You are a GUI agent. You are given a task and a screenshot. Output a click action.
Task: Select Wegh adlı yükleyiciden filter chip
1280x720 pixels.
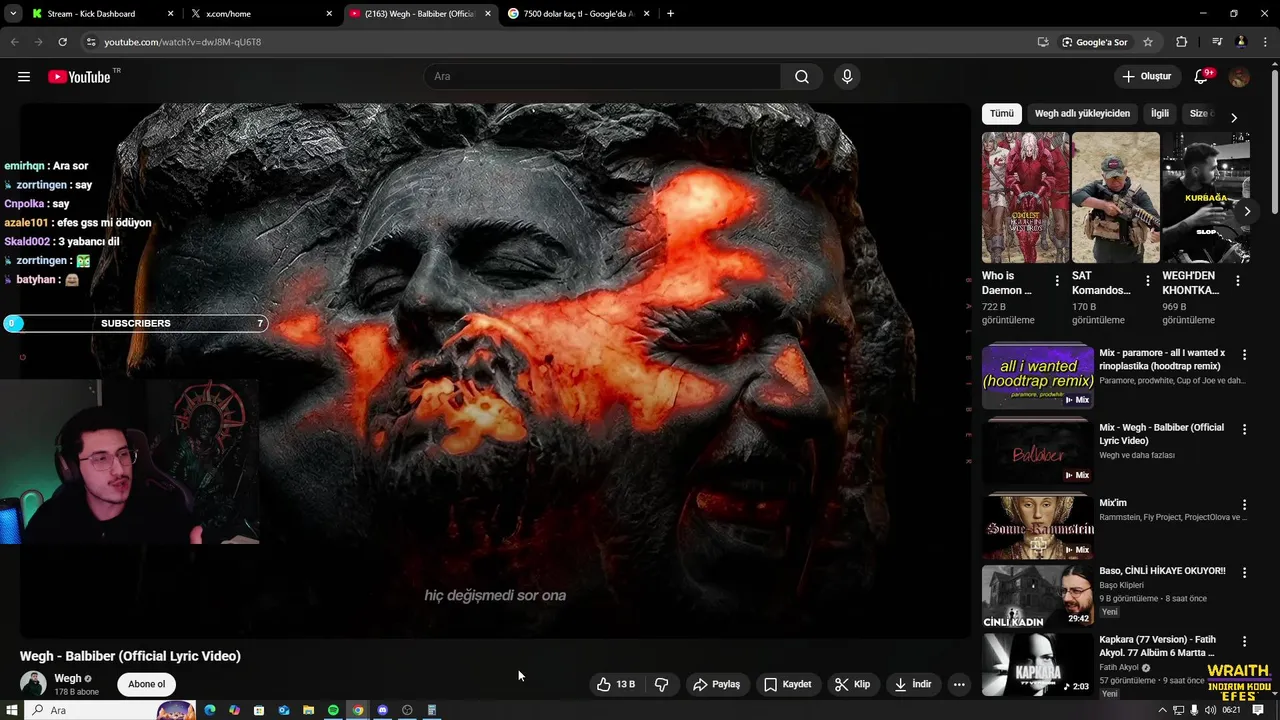pyautogui.click(x=1082, y=114)
